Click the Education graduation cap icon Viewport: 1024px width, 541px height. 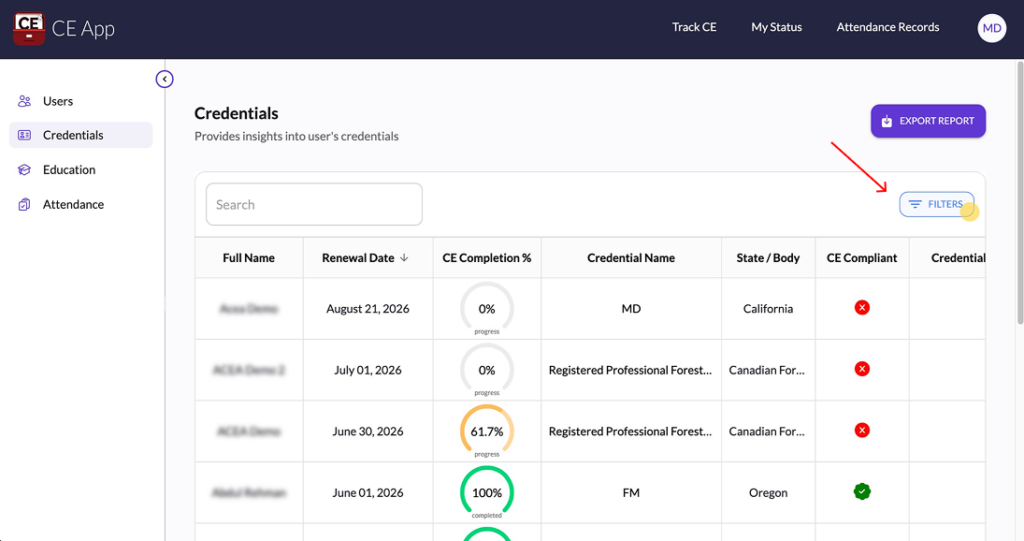click(25, 170)
